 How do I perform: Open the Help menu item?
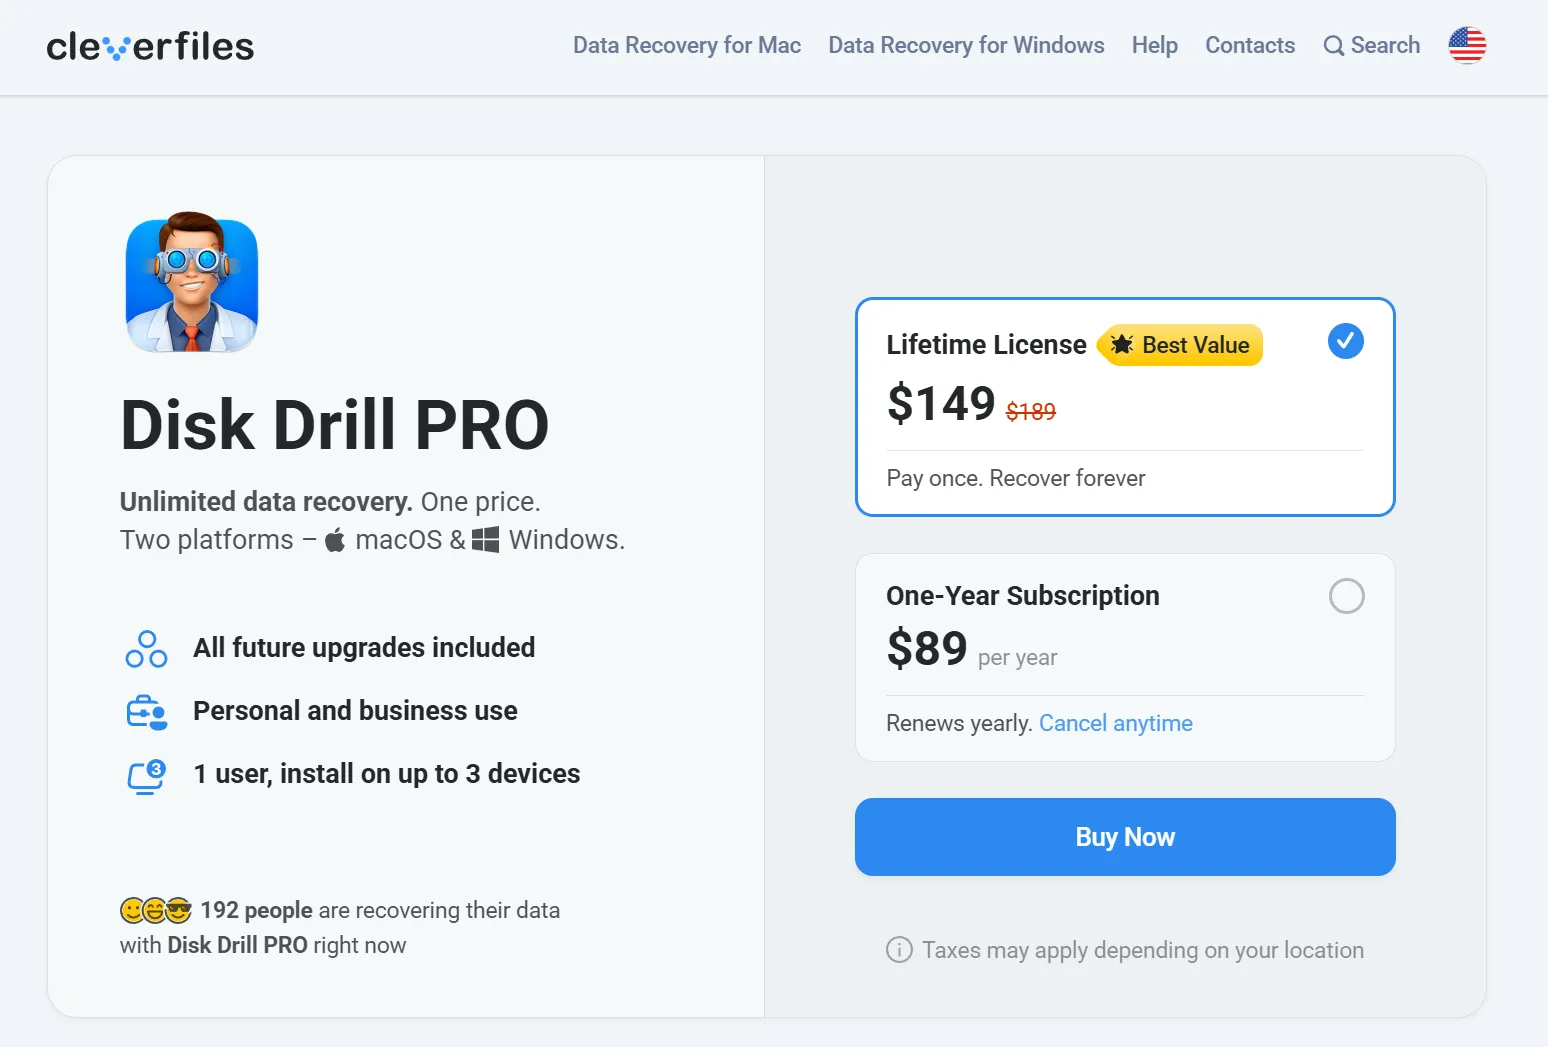point(1155,45)
